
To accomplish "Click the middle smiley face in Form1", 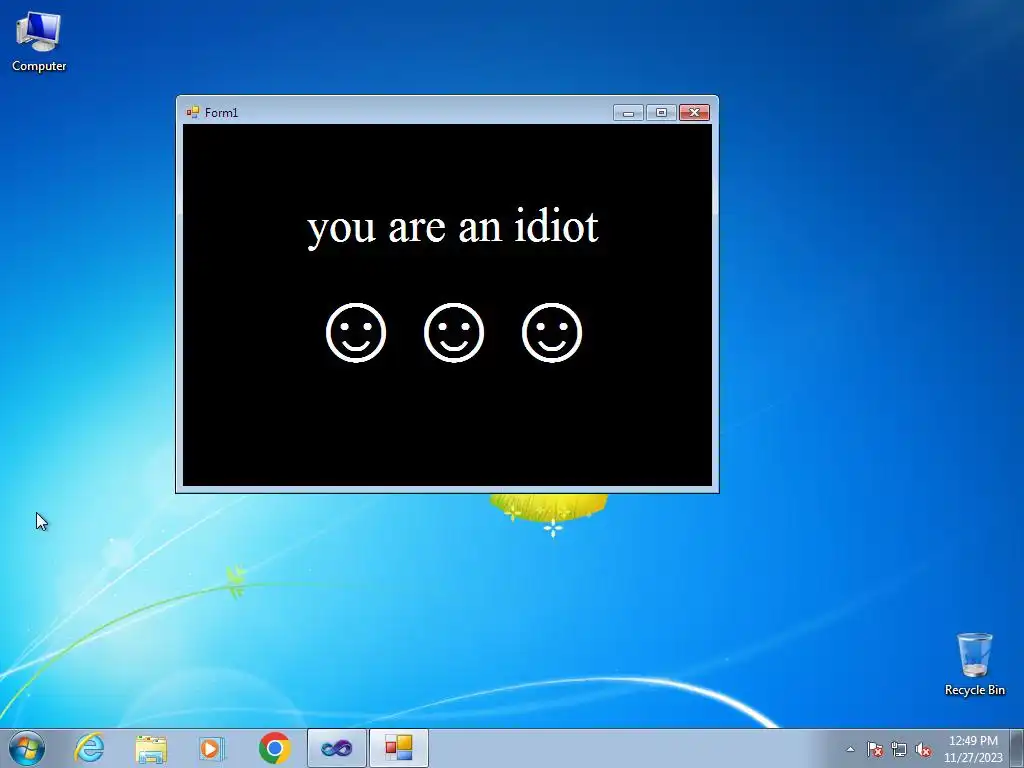I will click(x=454, y=332).
